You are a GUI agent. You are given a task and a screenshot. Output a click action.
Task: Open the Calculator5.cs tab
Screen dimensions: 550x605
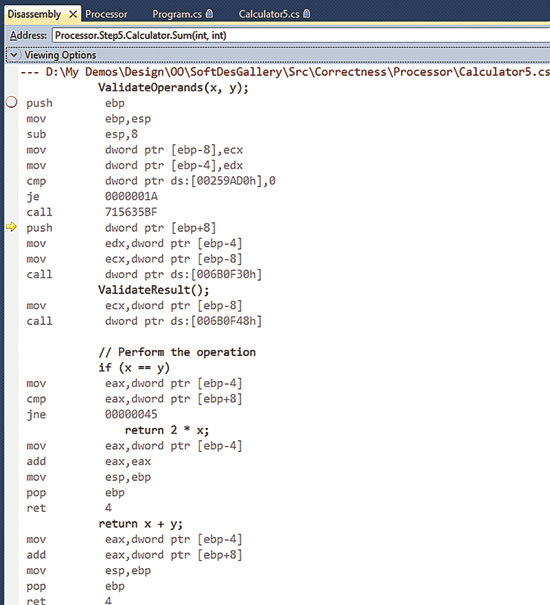(x=269, y=14)
